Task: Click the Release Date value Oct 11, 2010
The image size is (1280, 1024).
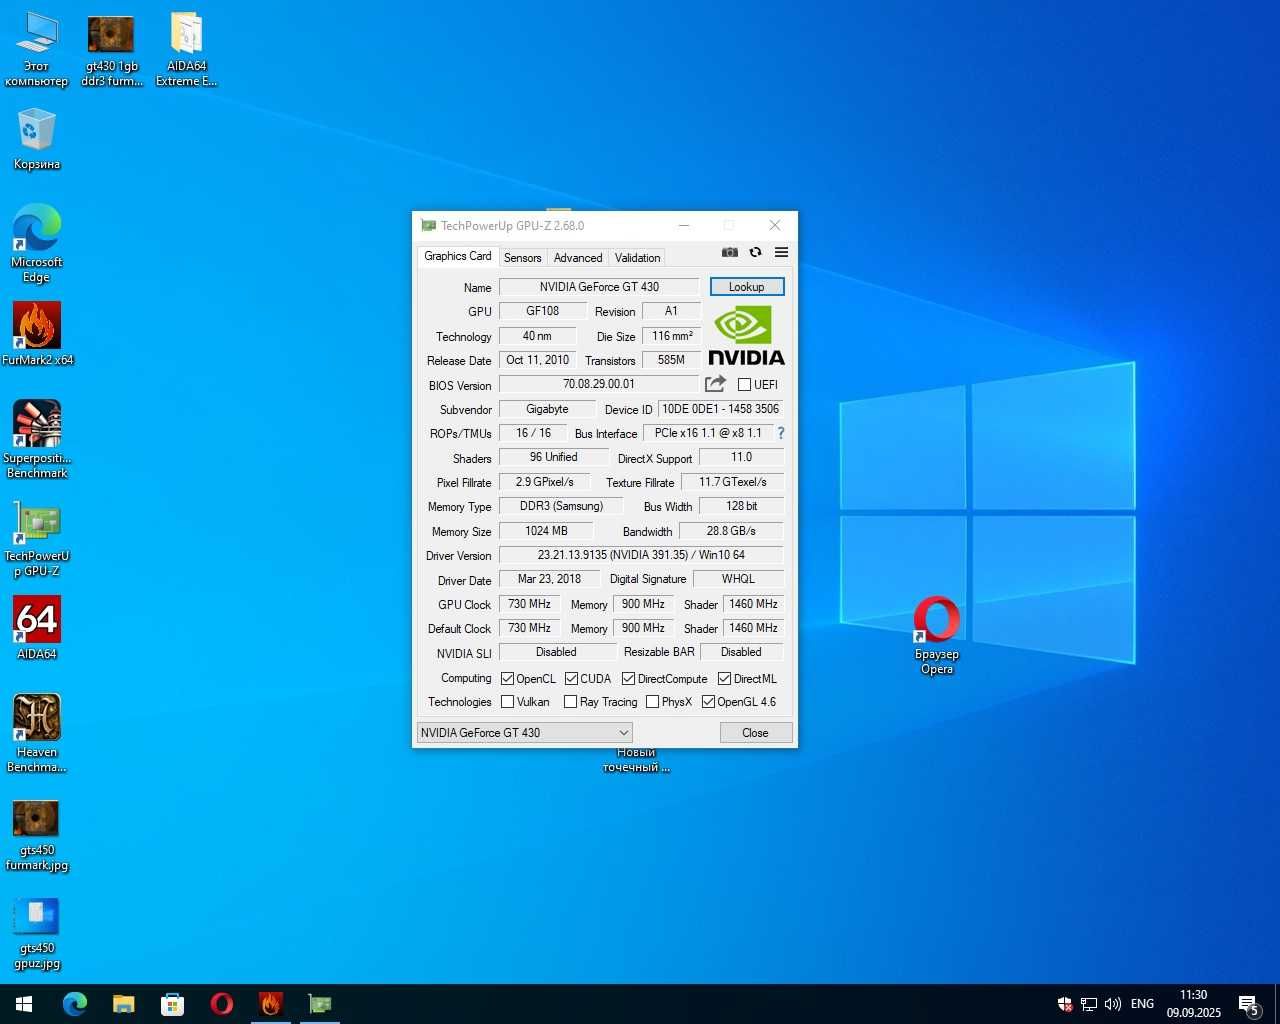Action: point(537,360)
